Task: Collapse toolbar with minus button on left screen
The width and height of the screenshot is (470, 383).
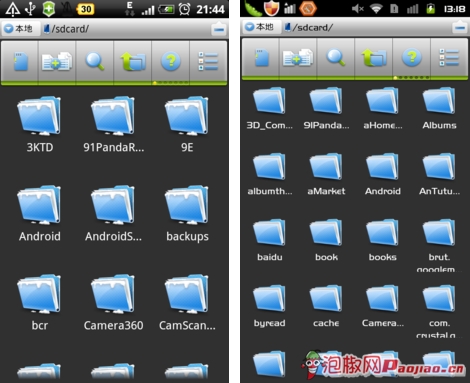Action: (x=219, y=29)
